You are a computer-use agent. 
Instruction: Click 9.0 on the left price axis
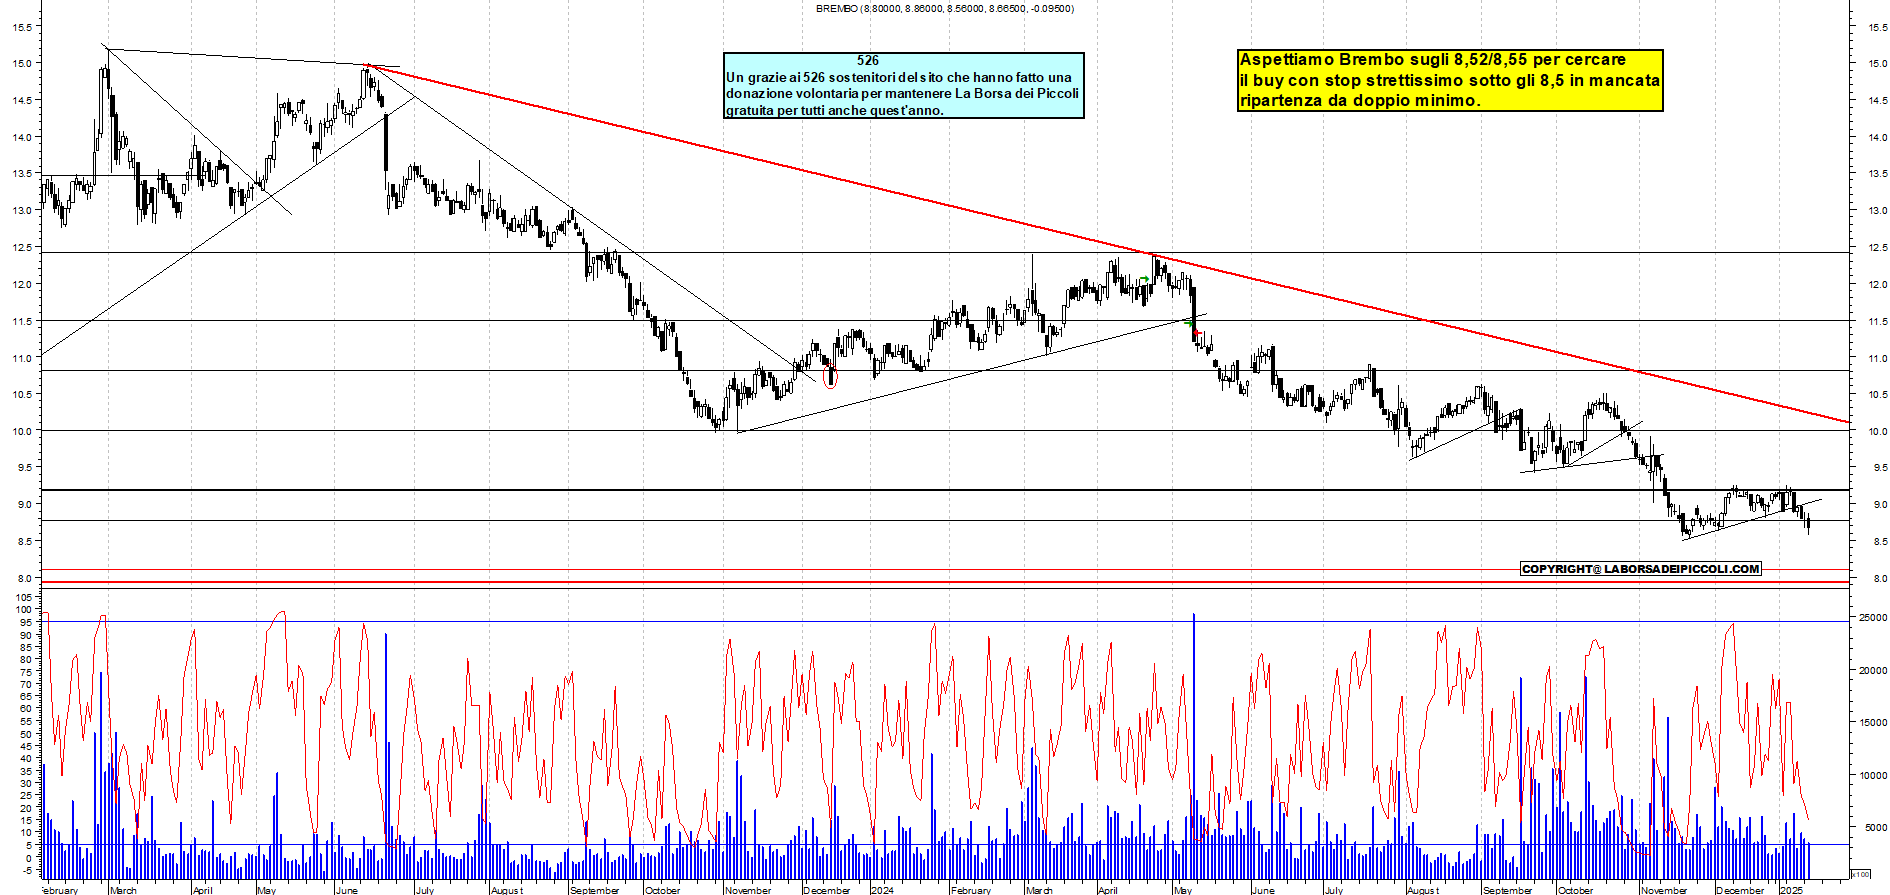(23, 505)
